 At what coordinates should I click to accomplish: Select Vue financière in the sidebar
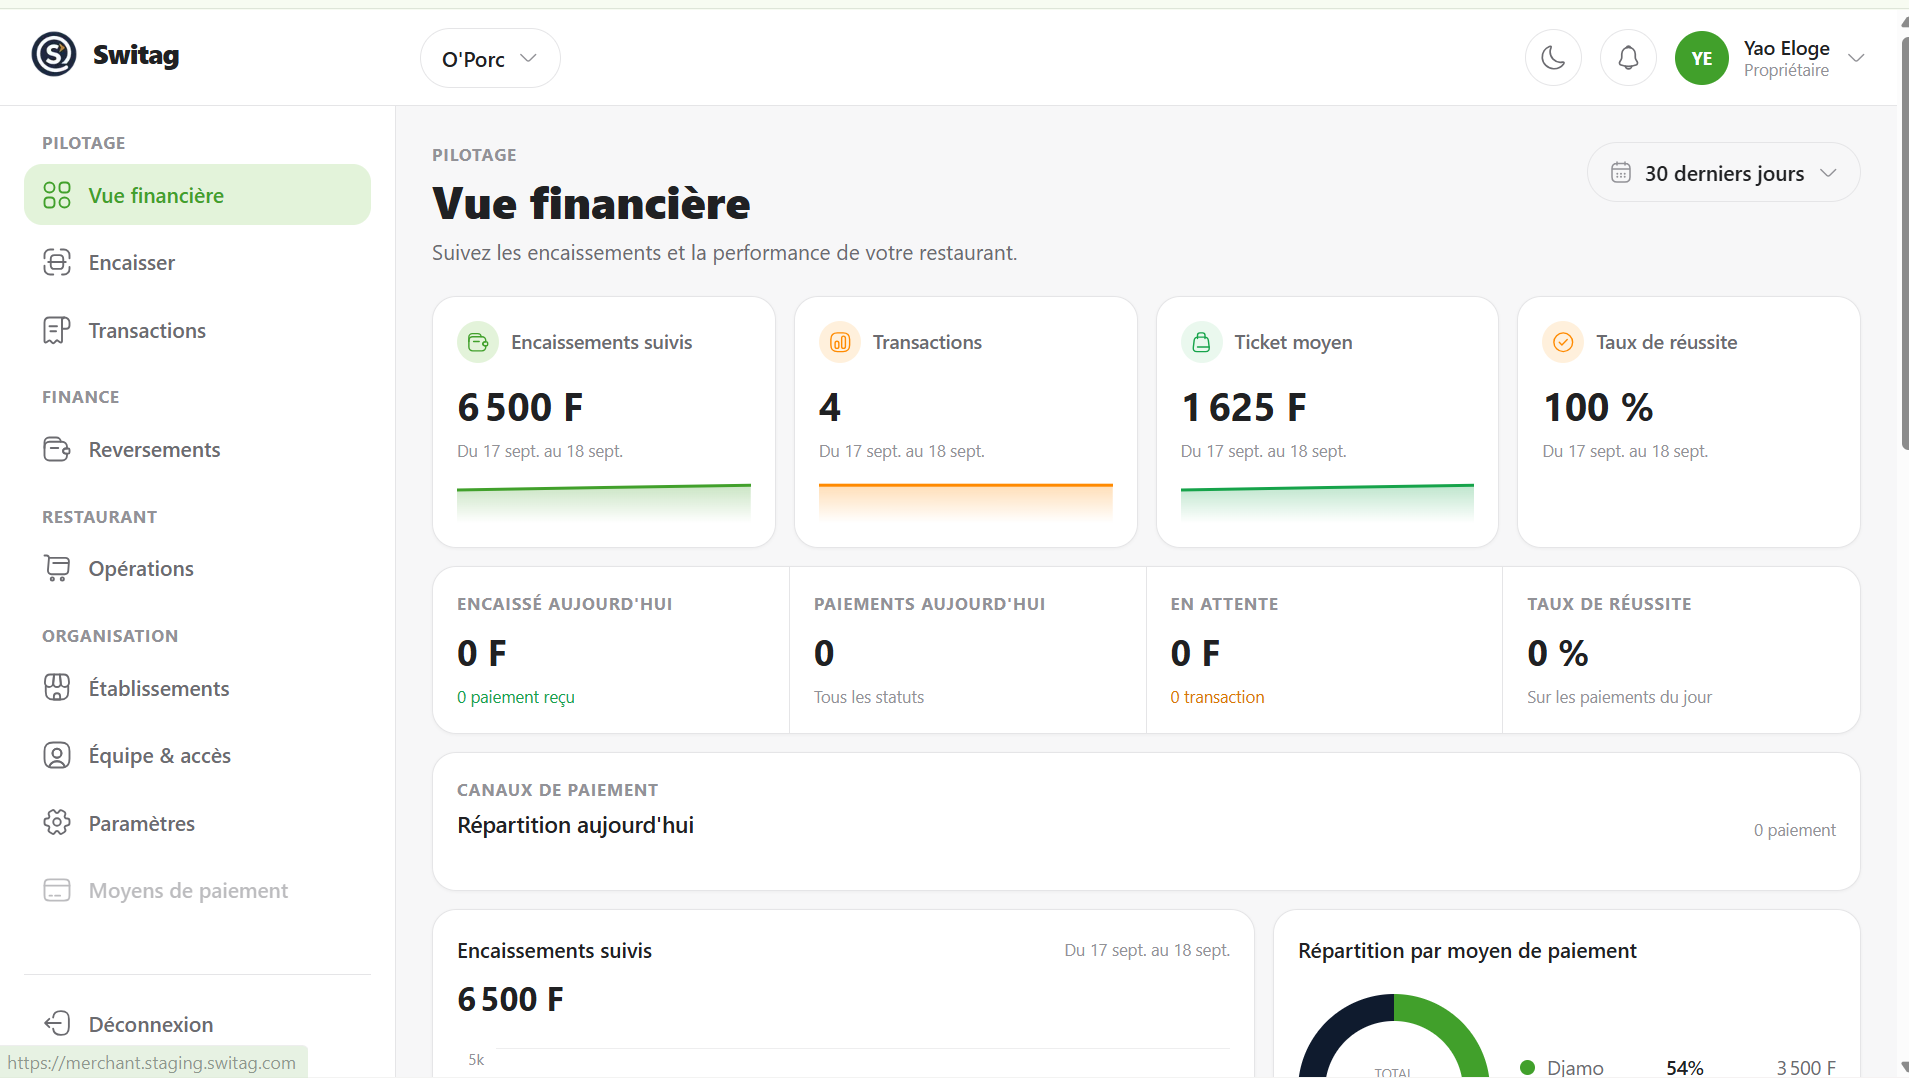click(197, 195)
